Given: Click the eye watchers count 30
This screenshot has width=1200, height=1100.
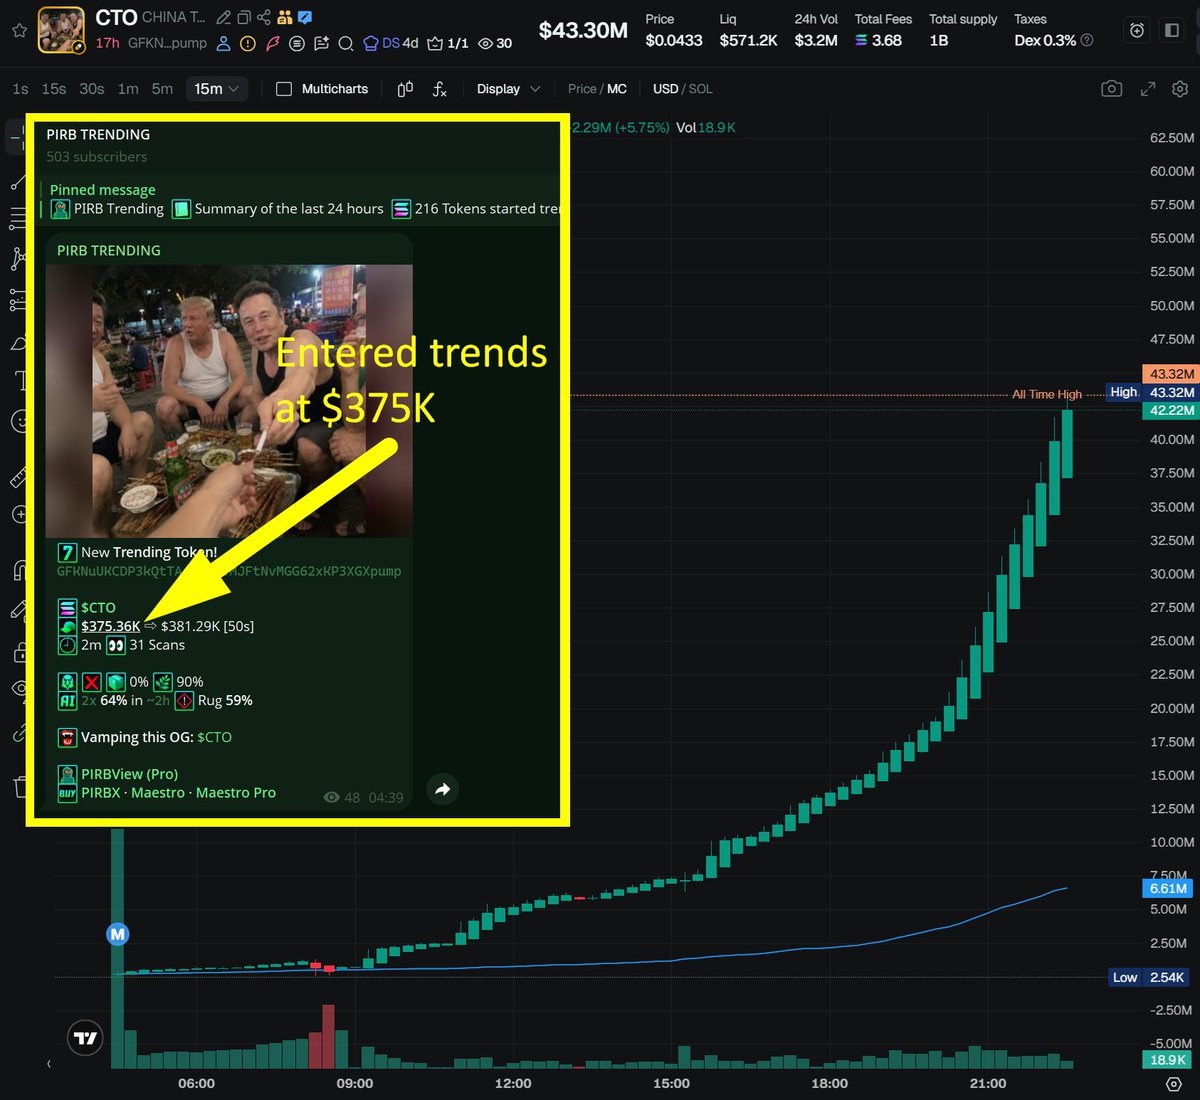Looking at the screenshot, I should point(495,43).
